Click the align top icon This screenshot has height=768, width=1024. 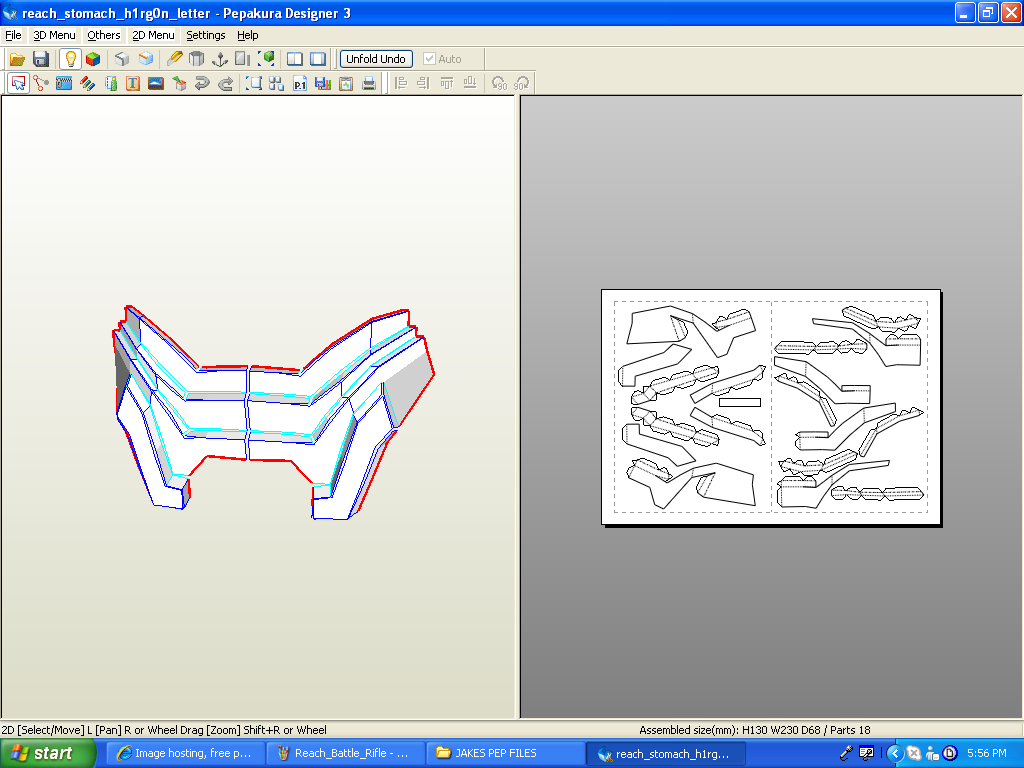pyautogui.click(x=447, y=84)
